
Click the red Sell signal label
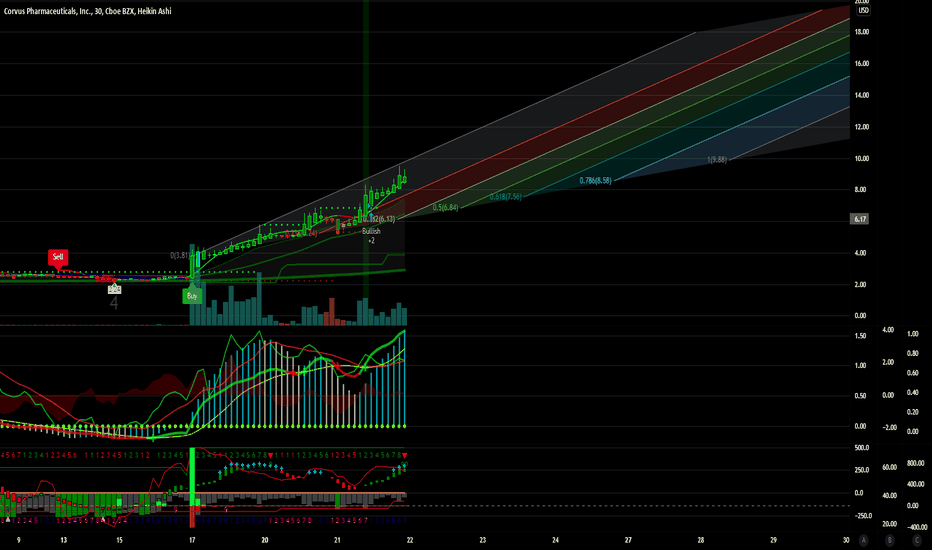tap(58, 257)
